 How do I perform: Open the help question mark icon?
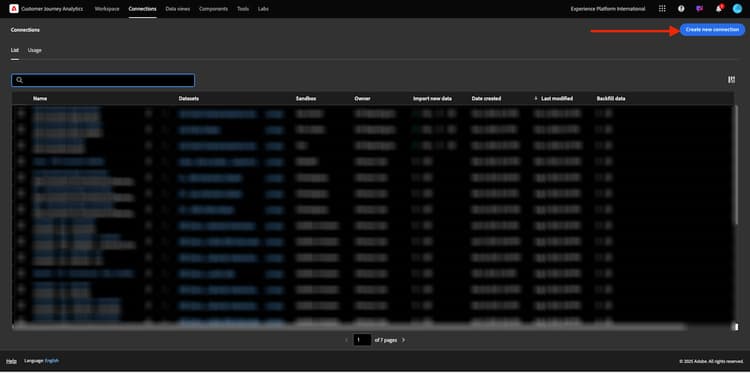681,9
